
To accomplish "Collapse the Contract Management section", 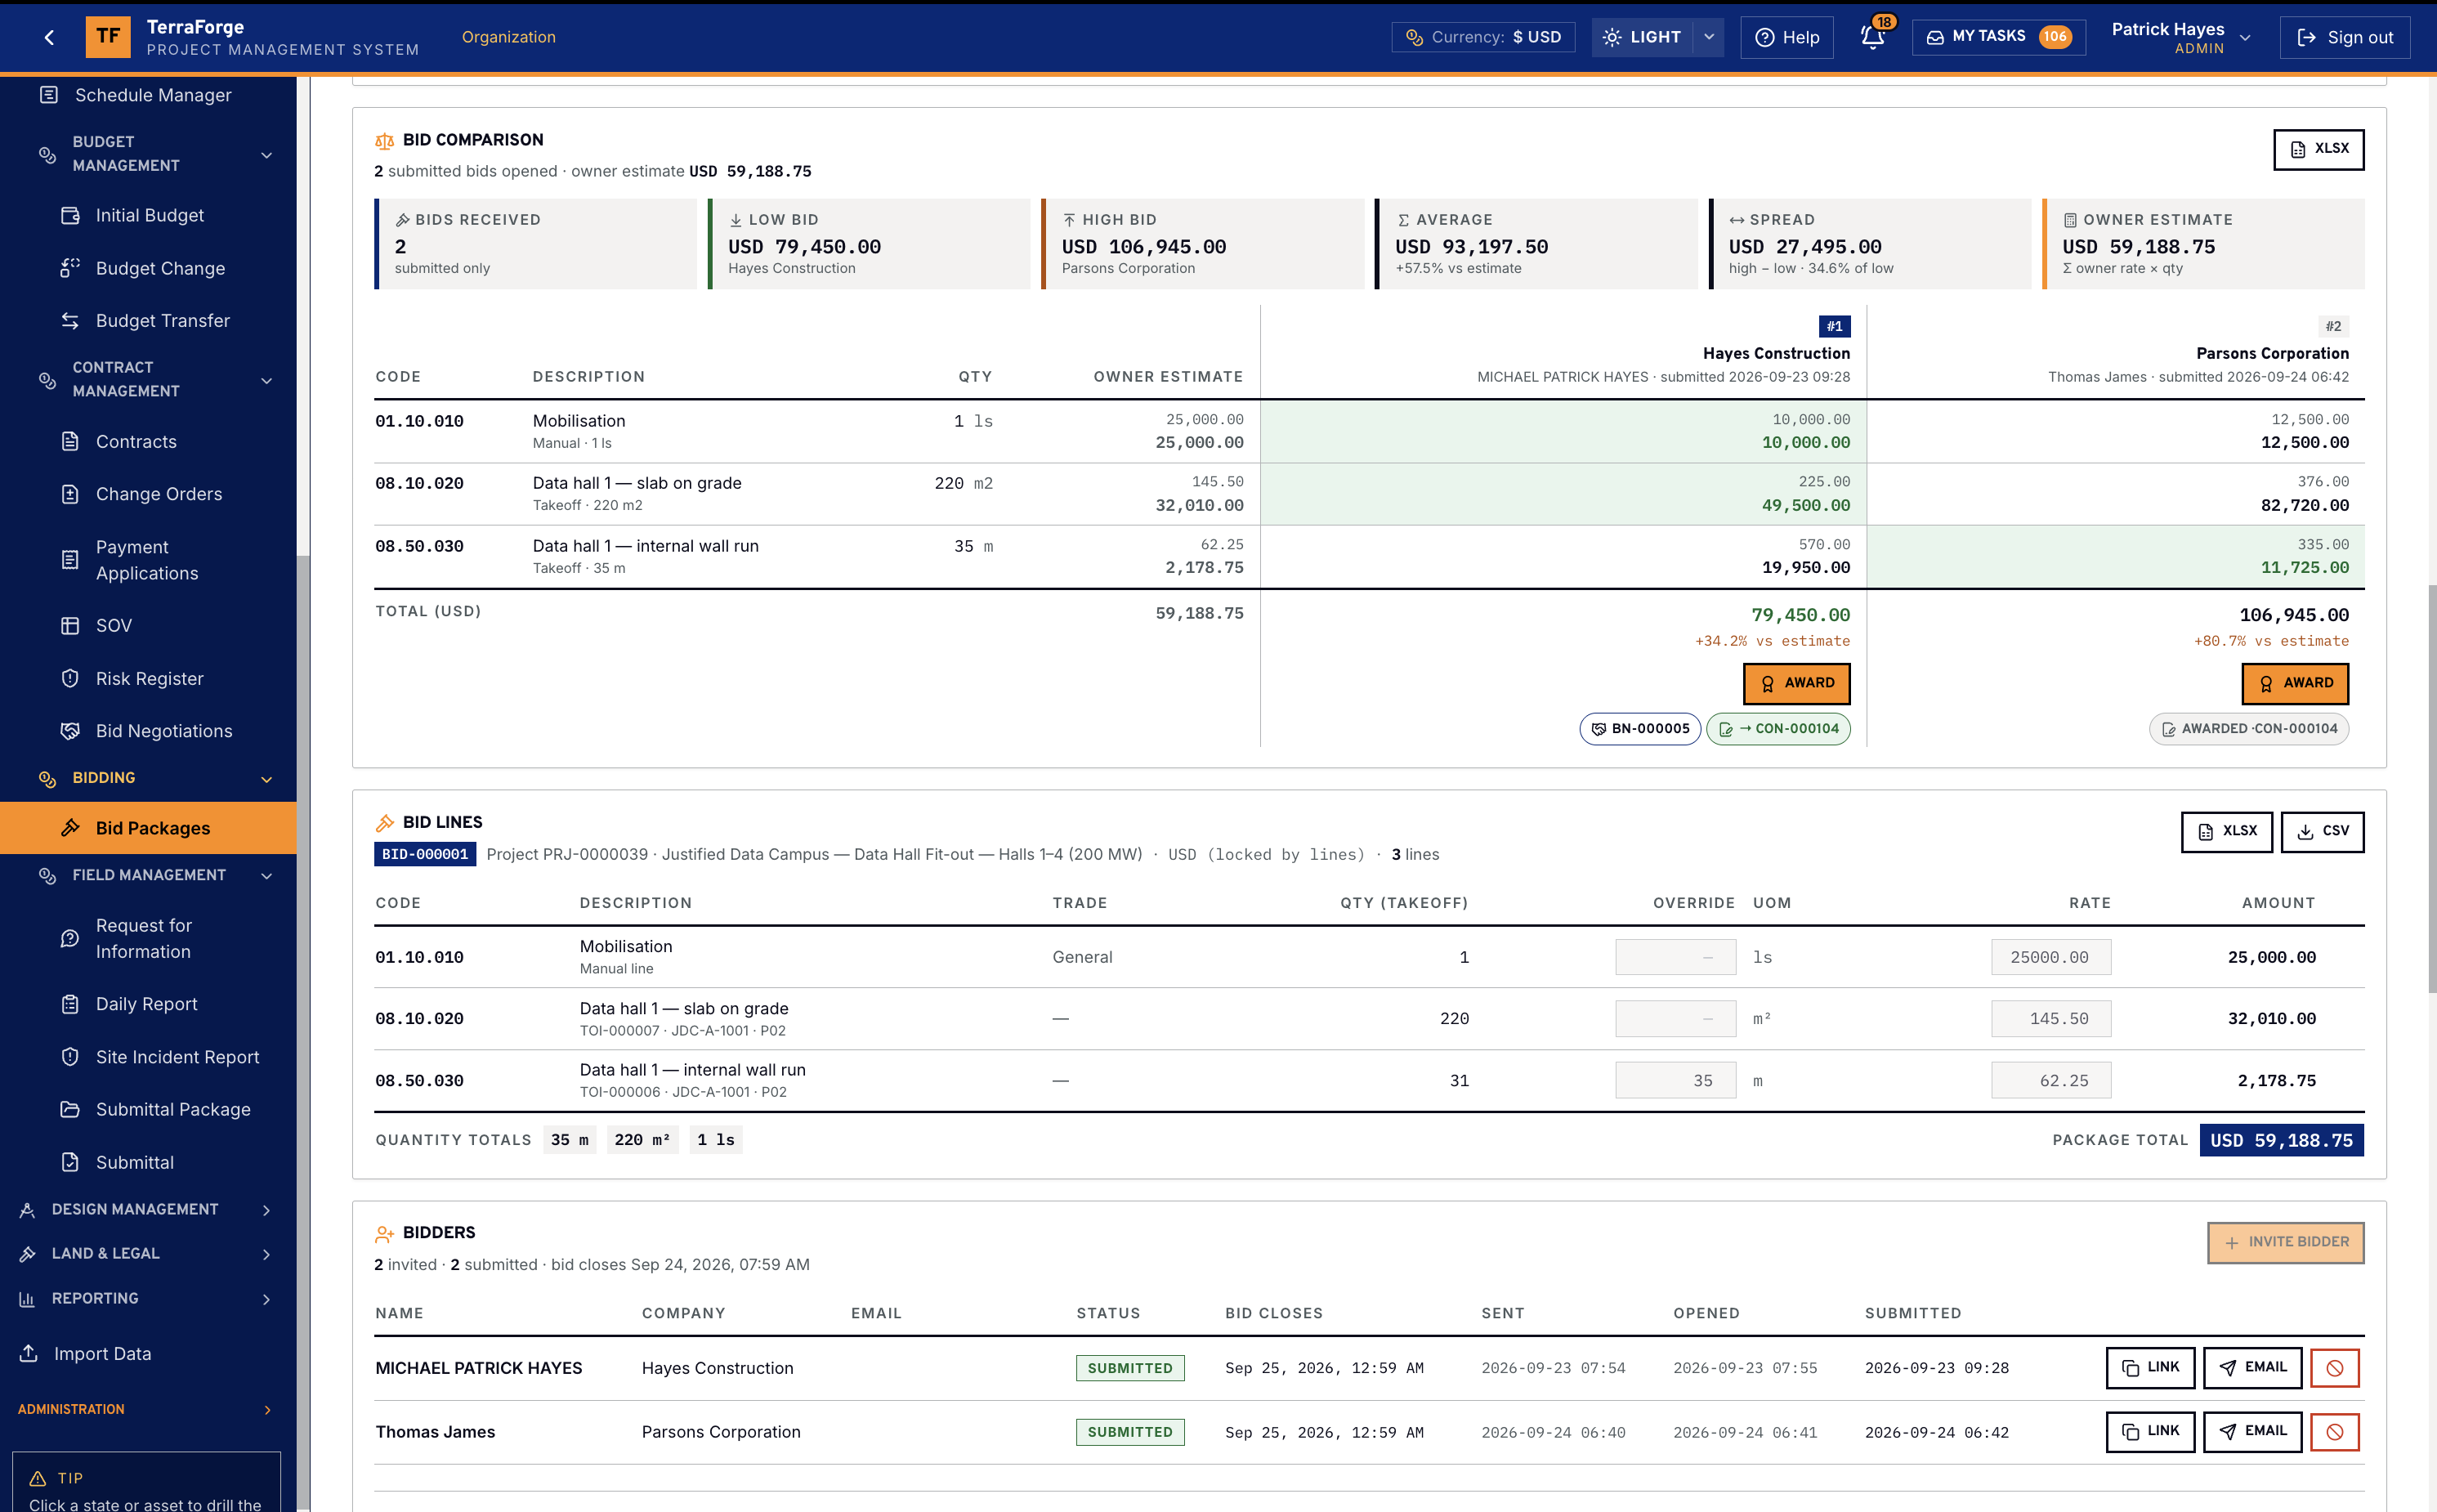I will pyautogui.click(x=266, y=381).
